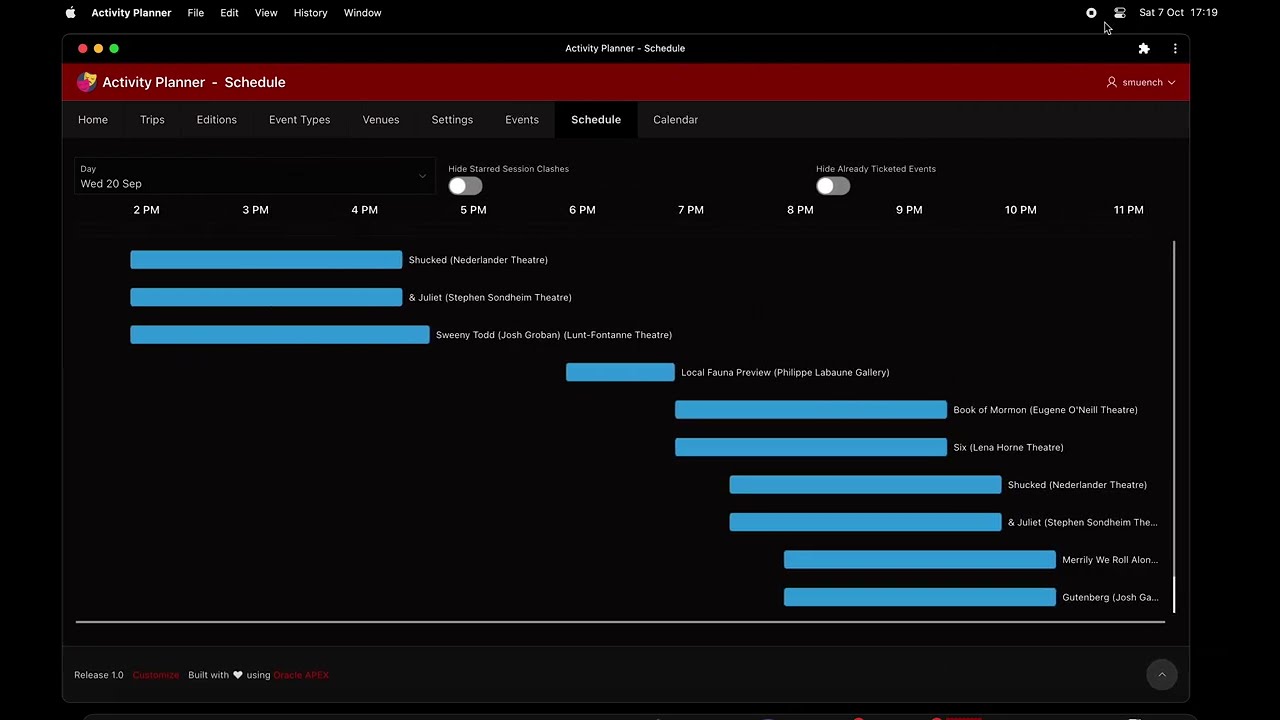Click the 6 PM time axis label
1280x720 pixels.
coord(582,210)
